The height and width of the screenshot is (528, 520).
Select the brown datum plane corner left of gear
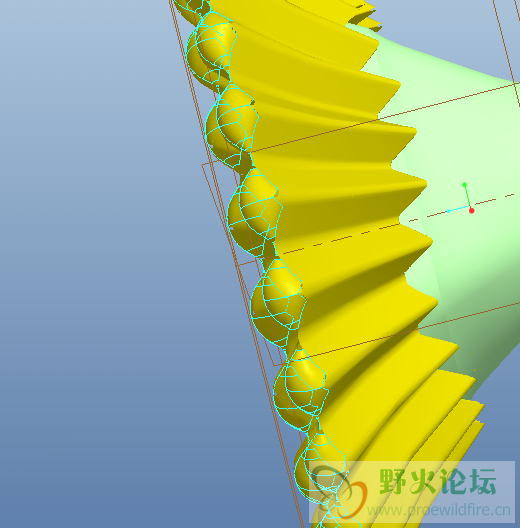pos(204,166)
